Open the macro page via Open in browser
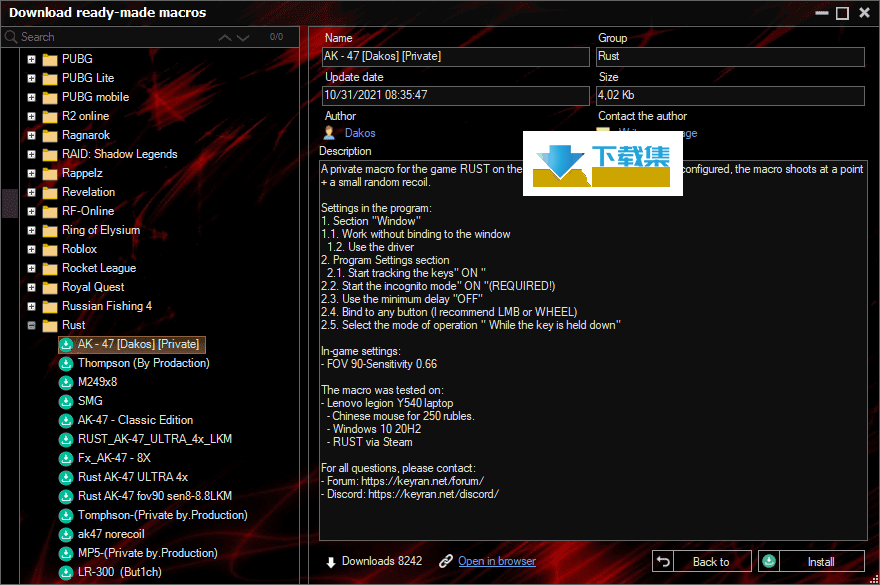Screen dimensions: 880x585 [497, 561]
